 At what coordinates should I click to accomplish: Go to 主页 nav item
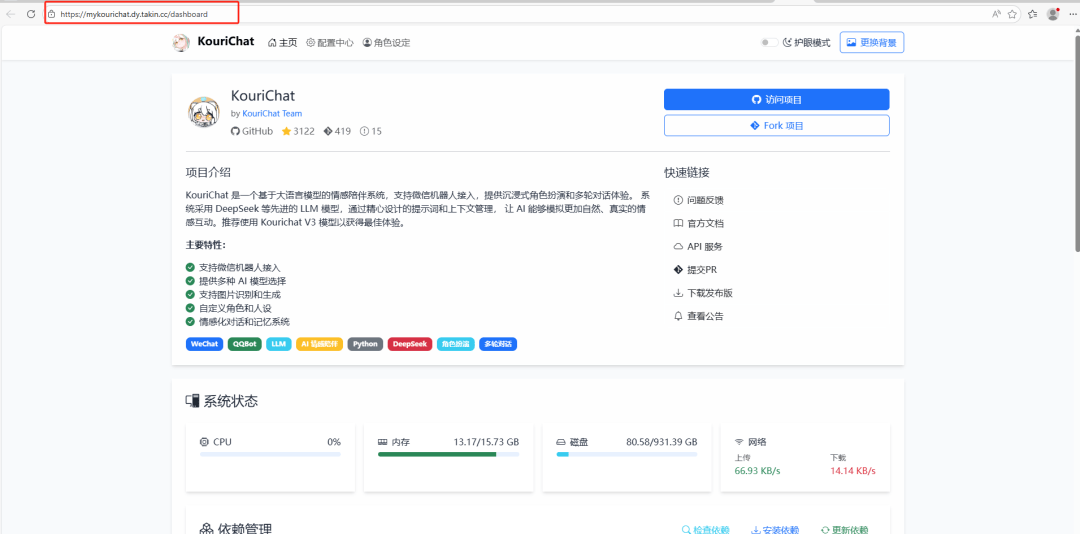(x=282, y=43)
